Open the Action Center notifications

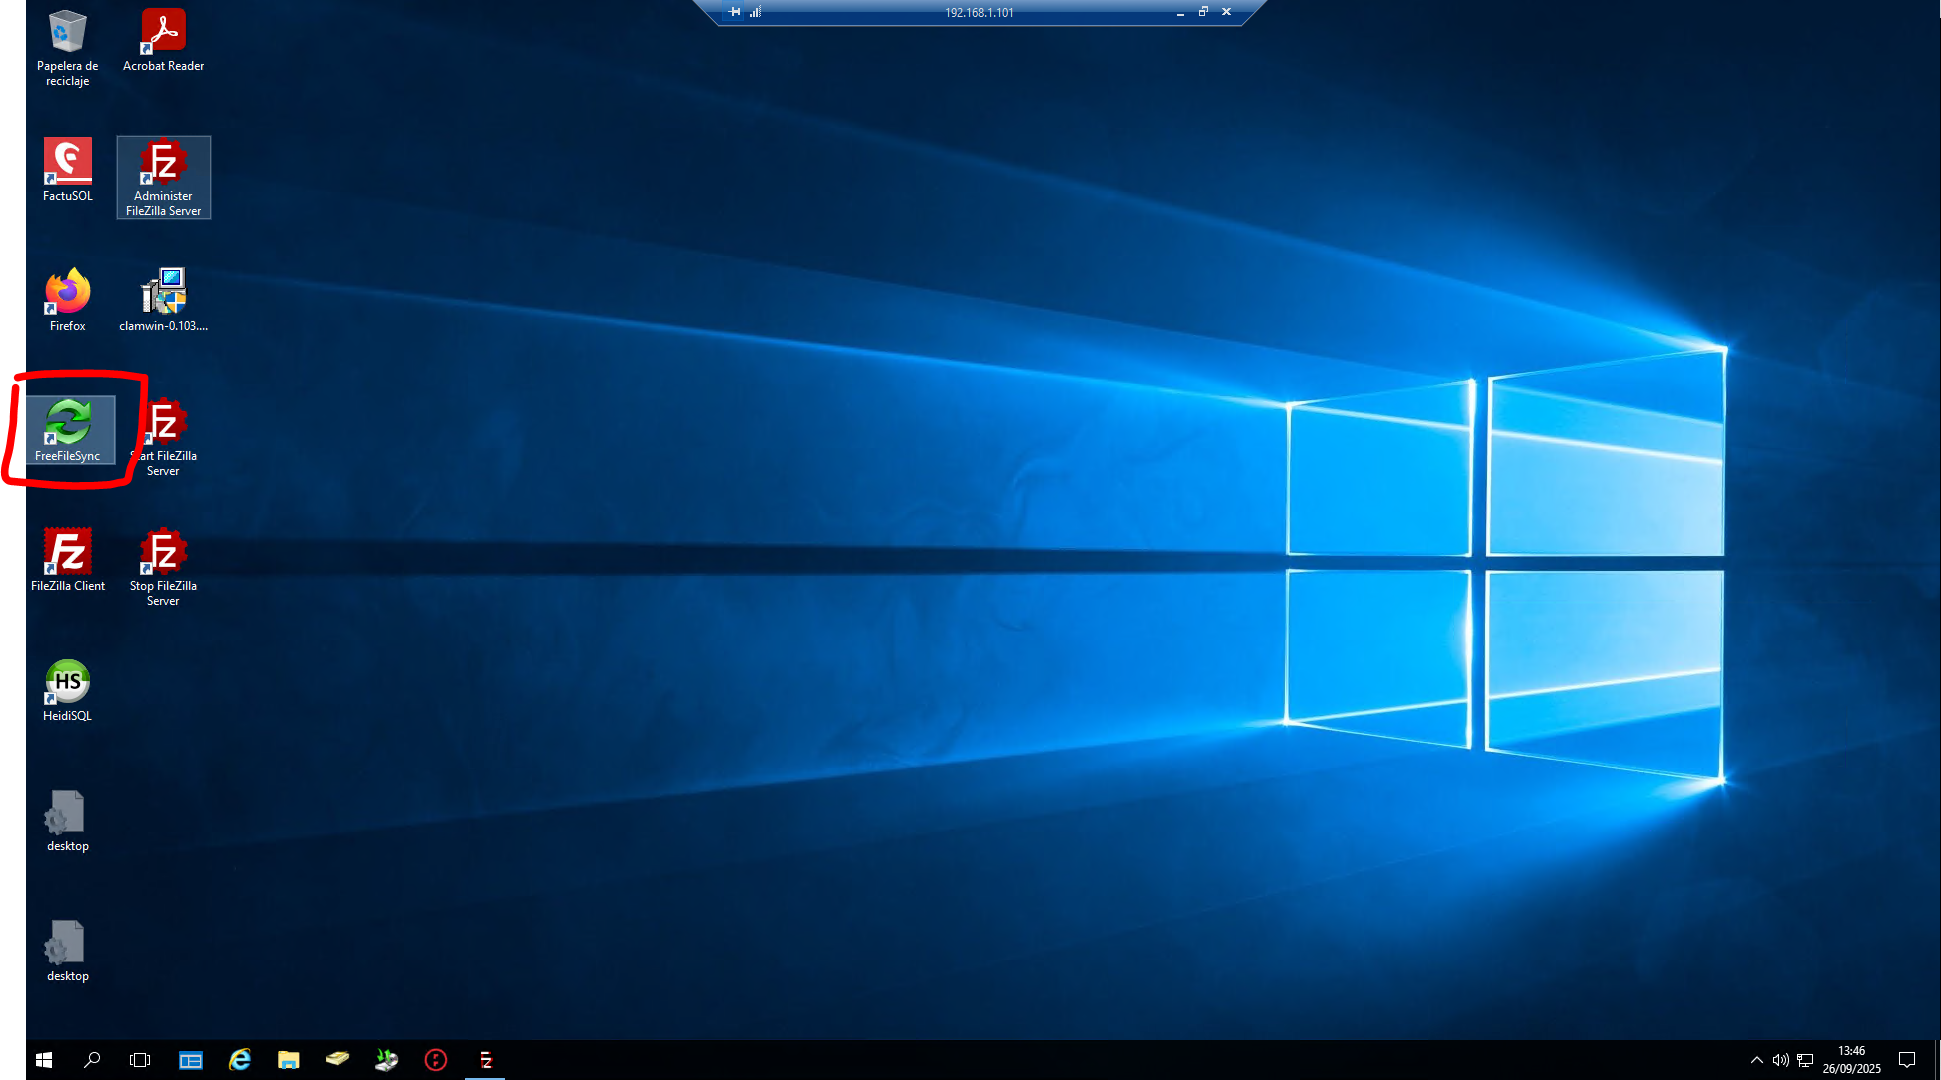tap(1907, 1060)
